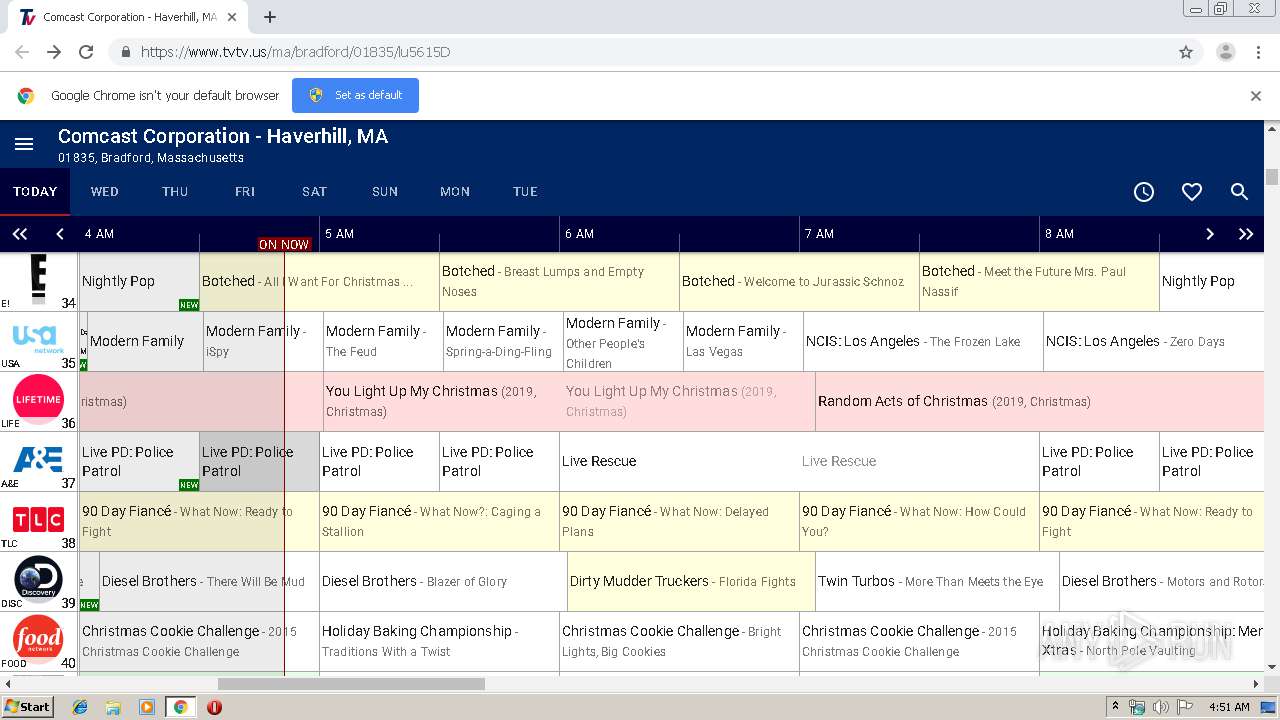This screenshot has height=720, width=1280.
Task: Open Twin Turbos - More Than Meets the Eye
Action: (937, 581)
